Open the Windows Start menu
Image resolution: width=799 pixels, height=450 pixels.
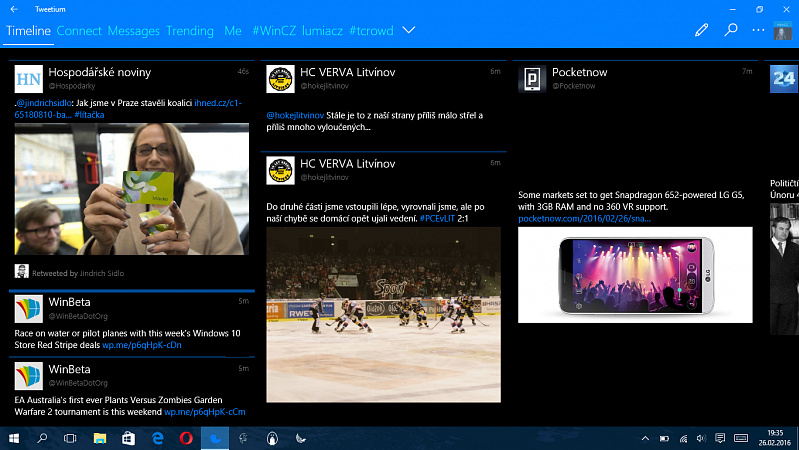coord(14,438)
